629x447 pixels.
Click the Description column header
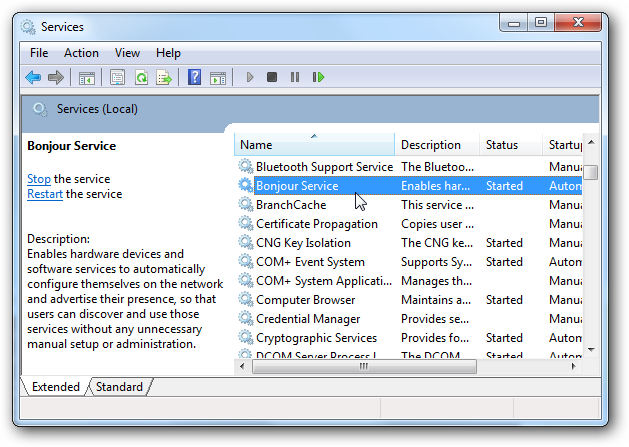tap(437, 144)
